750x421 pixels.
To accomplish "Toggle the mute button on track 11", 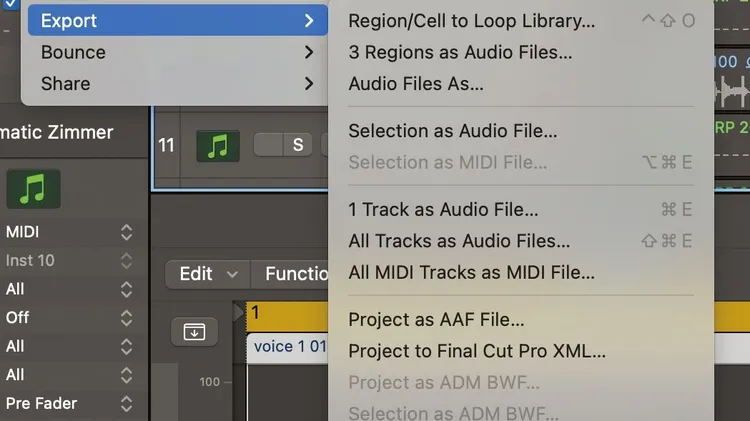I will [268, 144].
